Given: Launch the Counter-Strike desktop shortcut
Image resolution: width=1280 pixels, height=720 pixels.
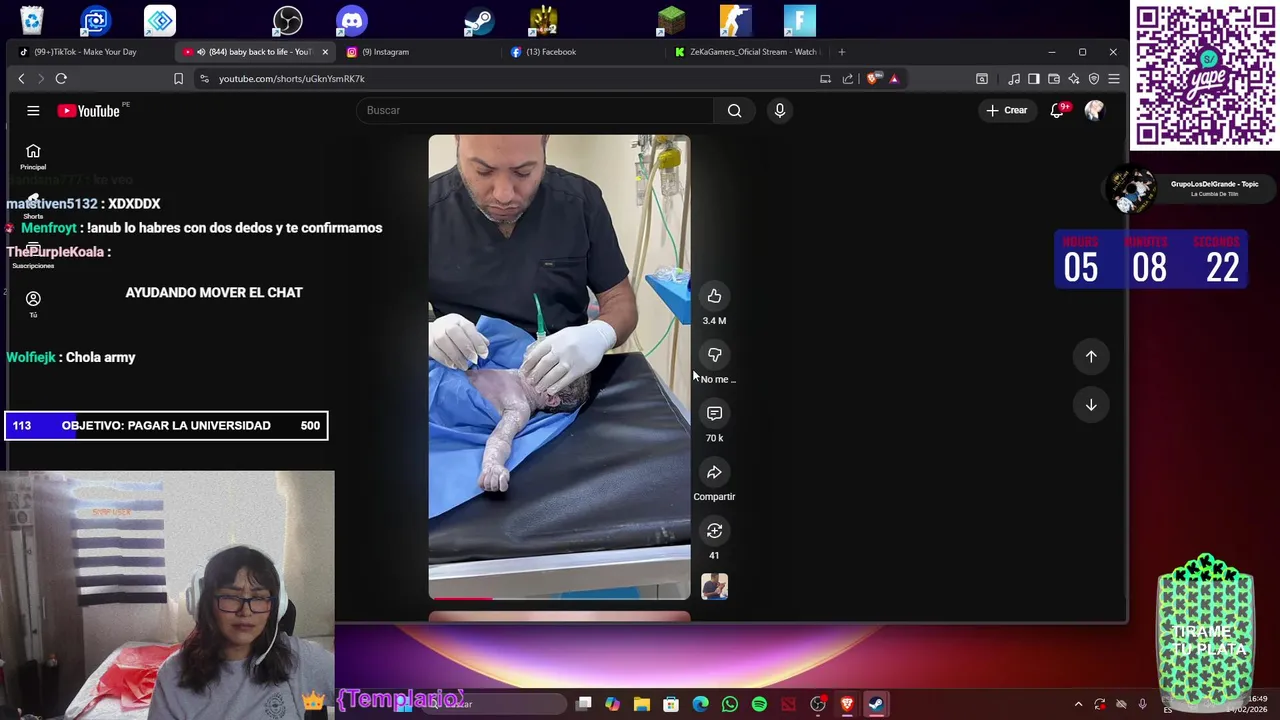Looking at the screenshot, I should (735, 20).
